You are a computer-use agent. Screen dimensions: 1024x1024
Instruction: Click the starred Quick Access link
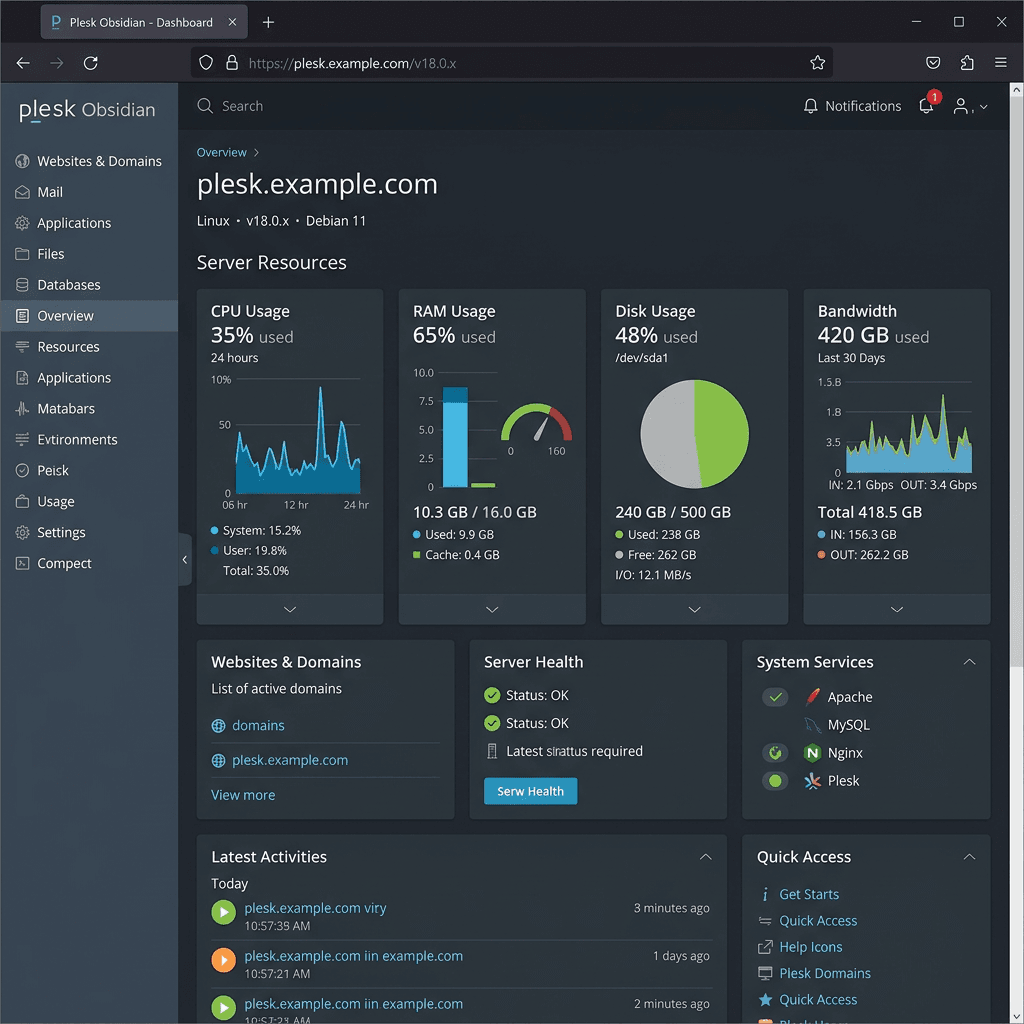(818, 1000)
